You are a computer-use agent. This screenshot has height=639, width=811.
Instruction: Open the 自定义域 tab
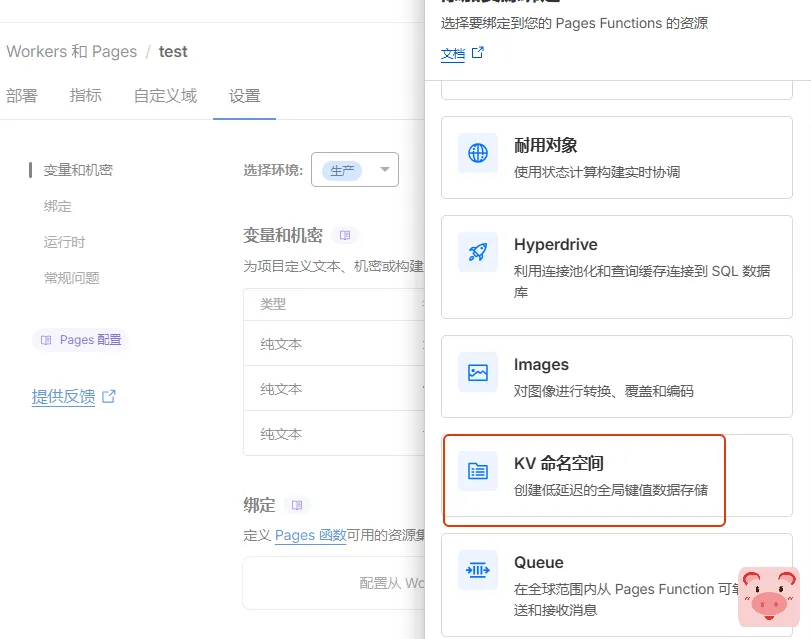point(165,96)
